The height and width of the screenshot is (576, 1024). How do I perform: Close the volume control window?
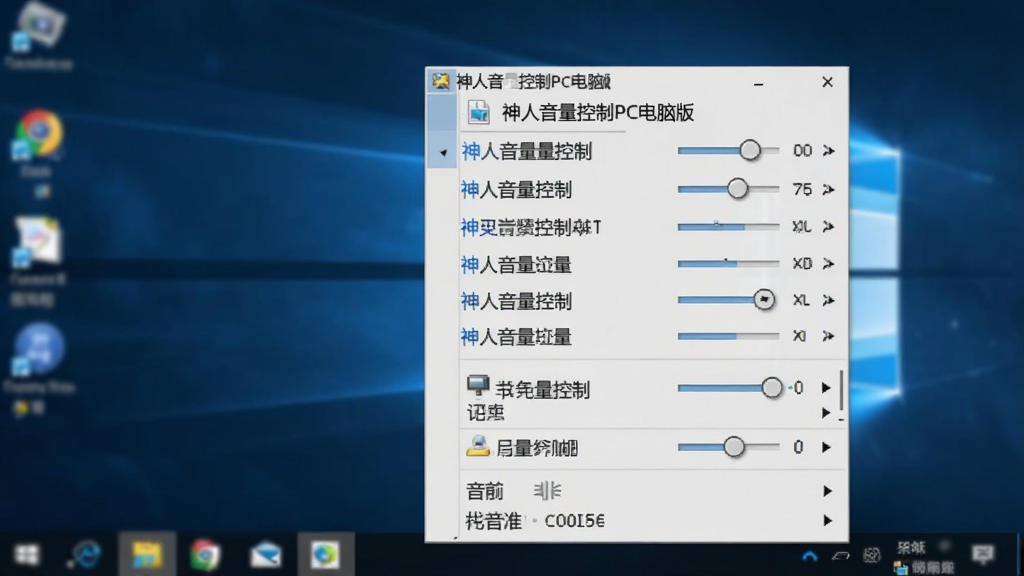(827, 82)
